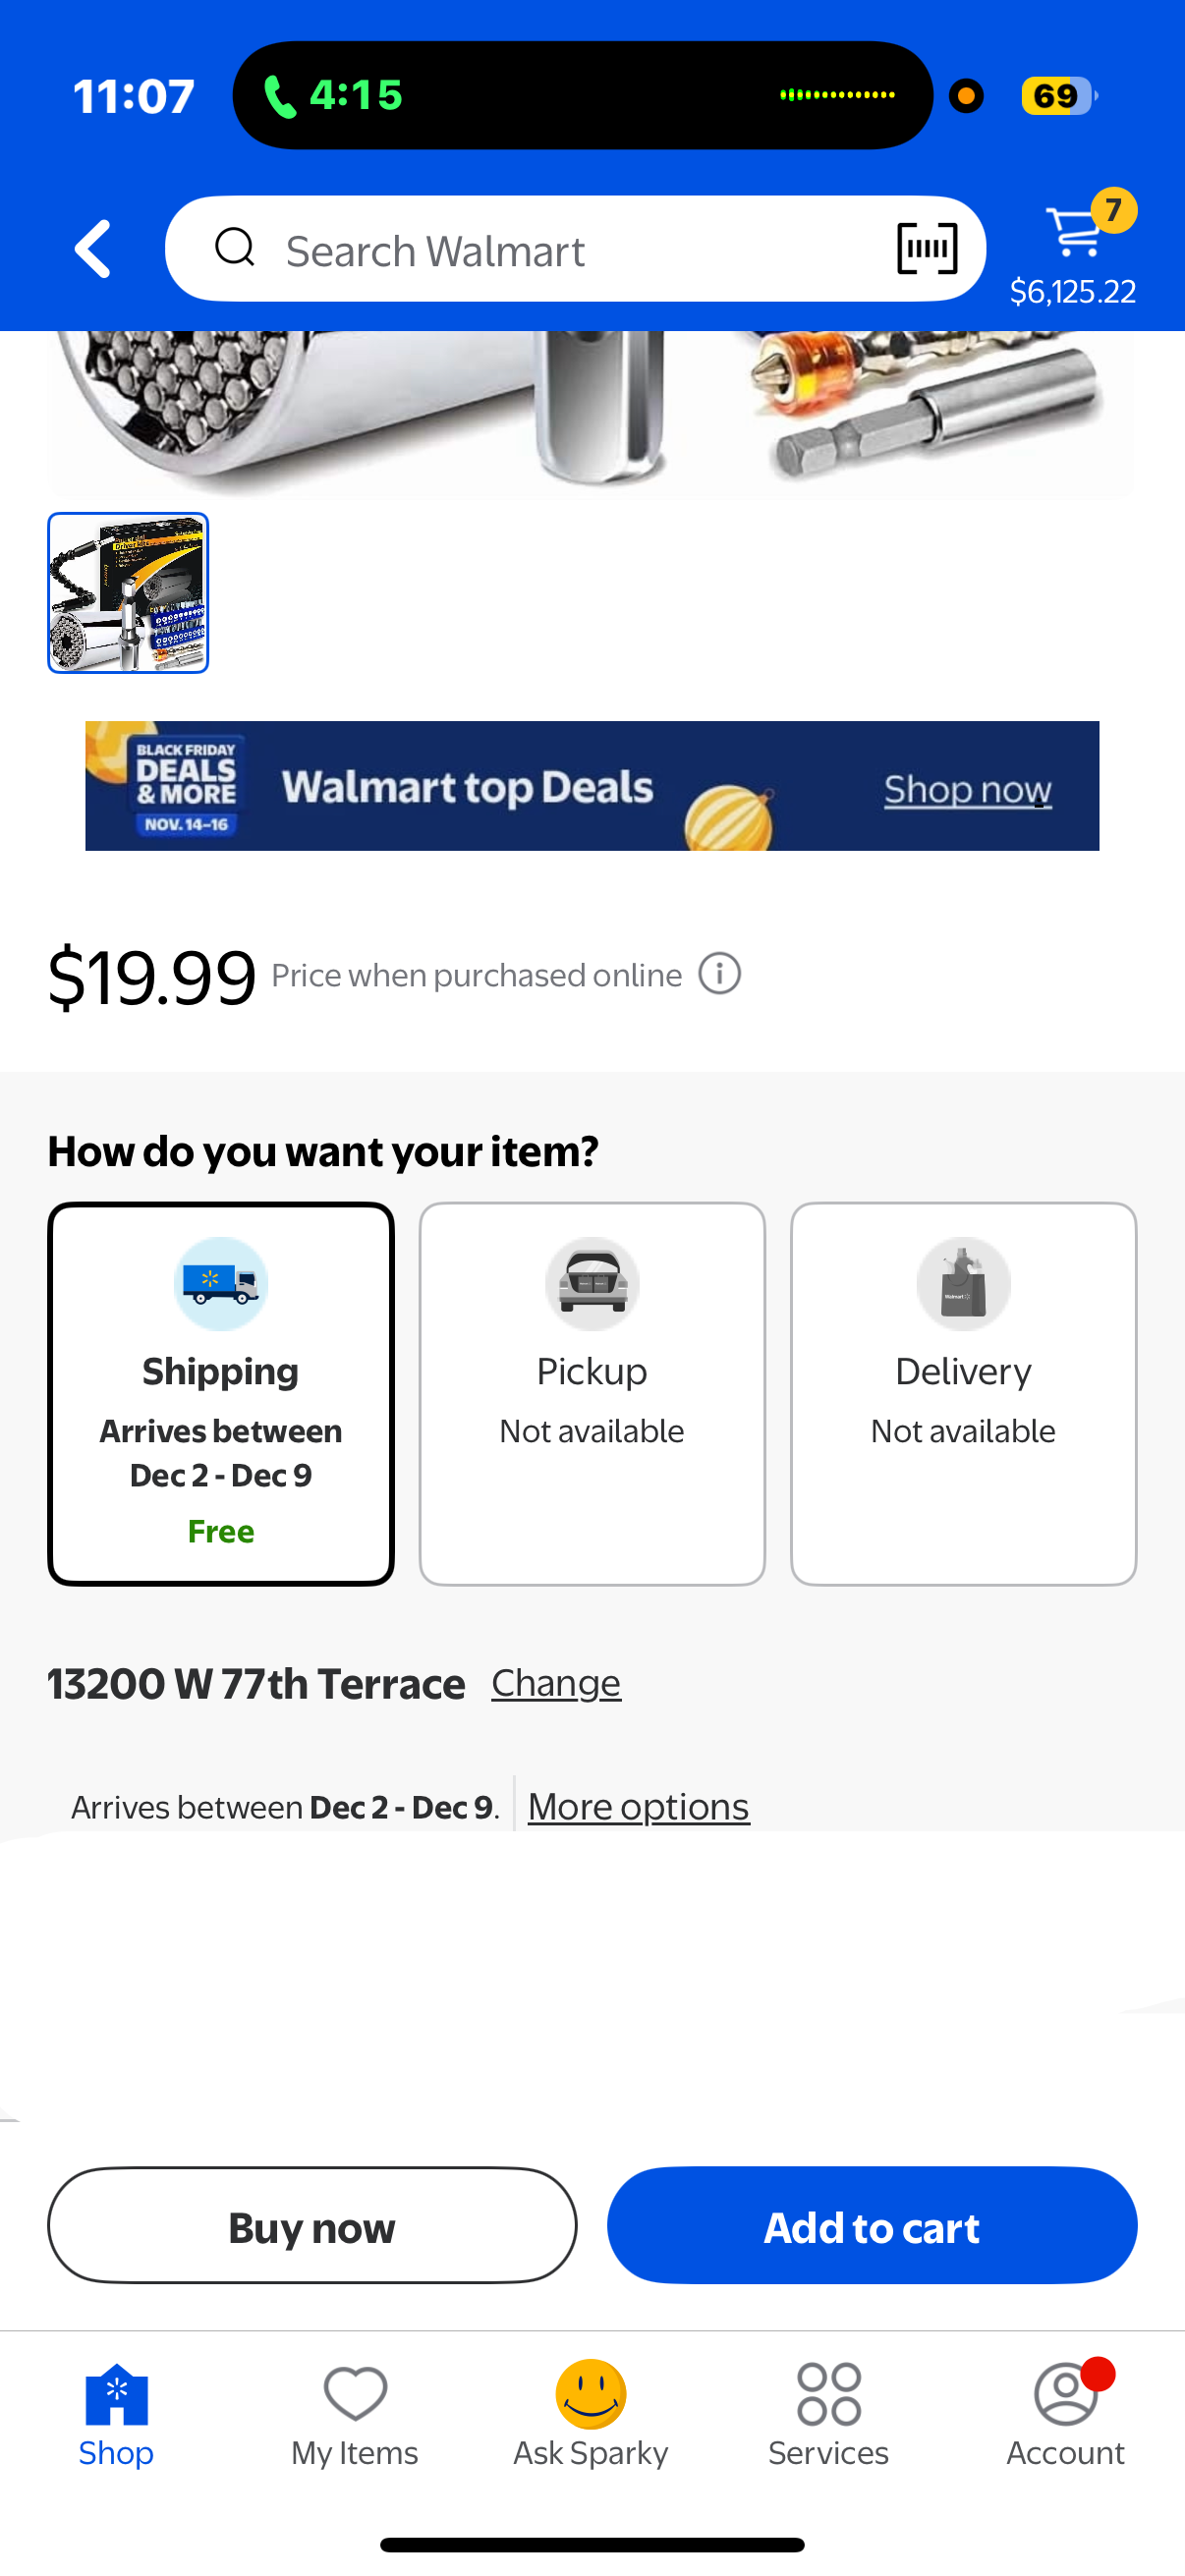
Task: Open Ask Sparky assistant
Action: click(591, 2413)
